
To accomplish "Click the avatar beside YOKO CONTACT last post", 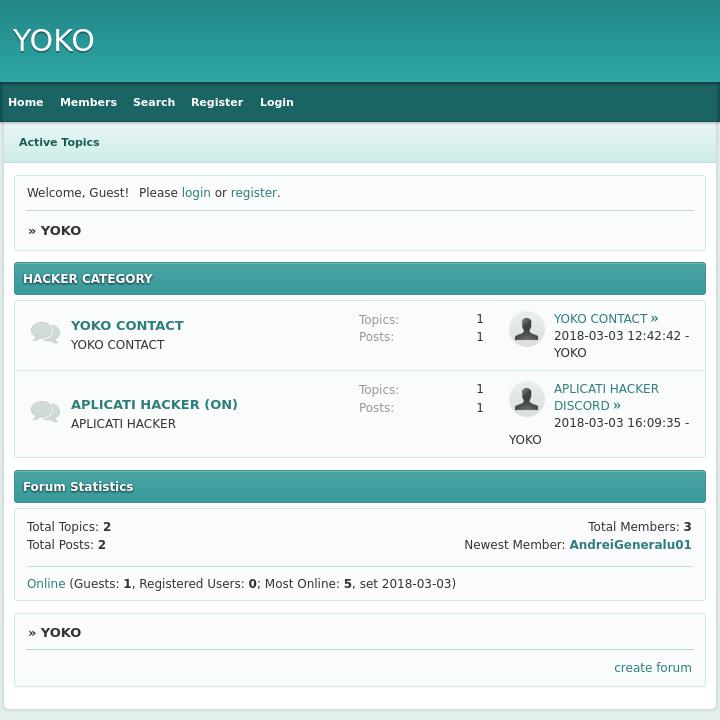I will tap(526, 329).
